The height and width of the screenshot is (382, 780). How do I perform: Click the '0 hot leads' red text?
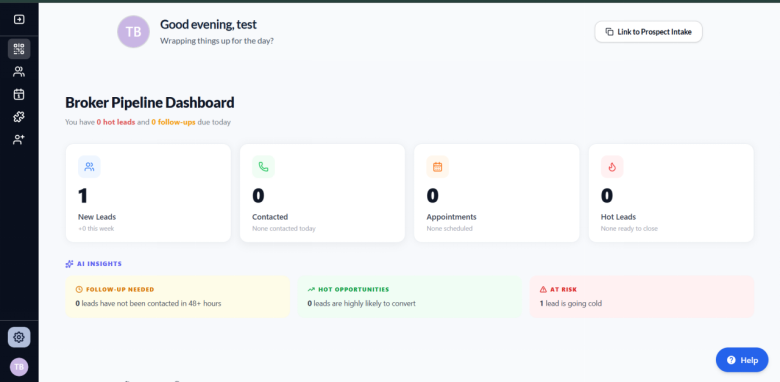116,122
